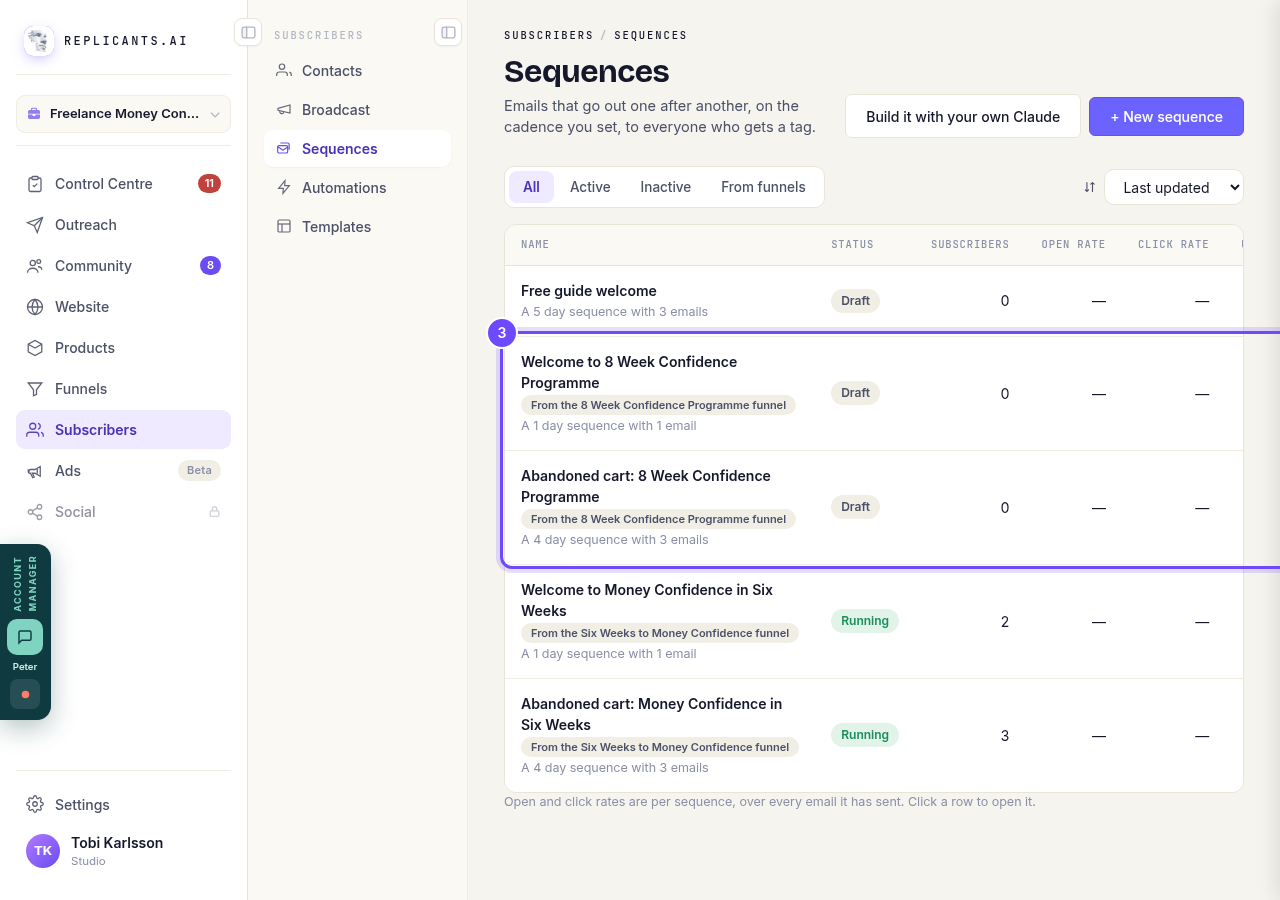Open Automations lightning icon

[284, 188]
